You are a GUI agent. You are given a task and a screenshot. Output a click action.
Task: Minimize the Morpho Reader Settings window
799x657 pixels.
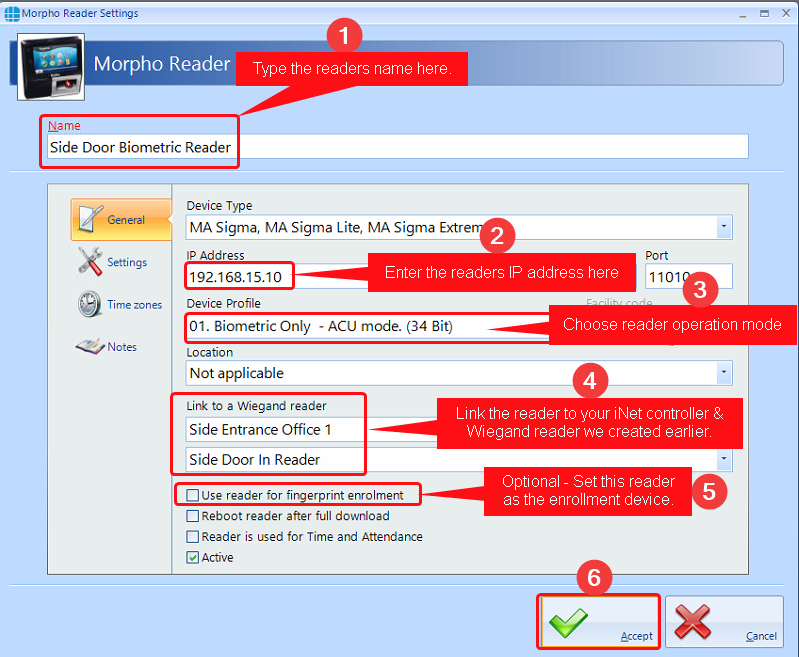tap(742, 14)
